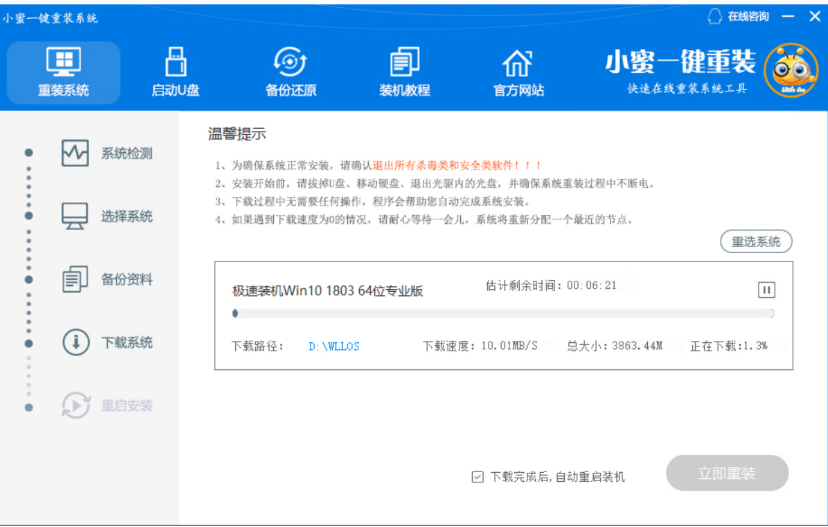Select the 下载系统 download step icon

(76, 342)
